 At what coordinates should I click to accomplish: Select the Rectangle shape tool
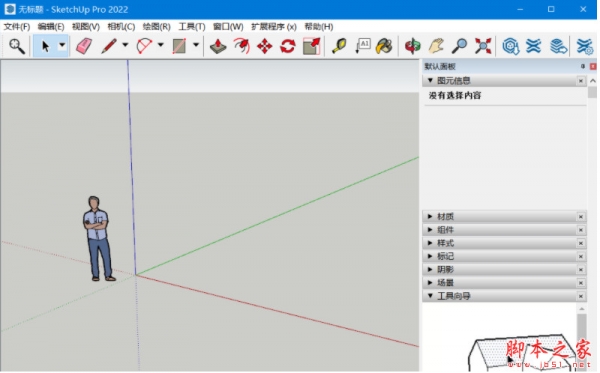[179, 46]
